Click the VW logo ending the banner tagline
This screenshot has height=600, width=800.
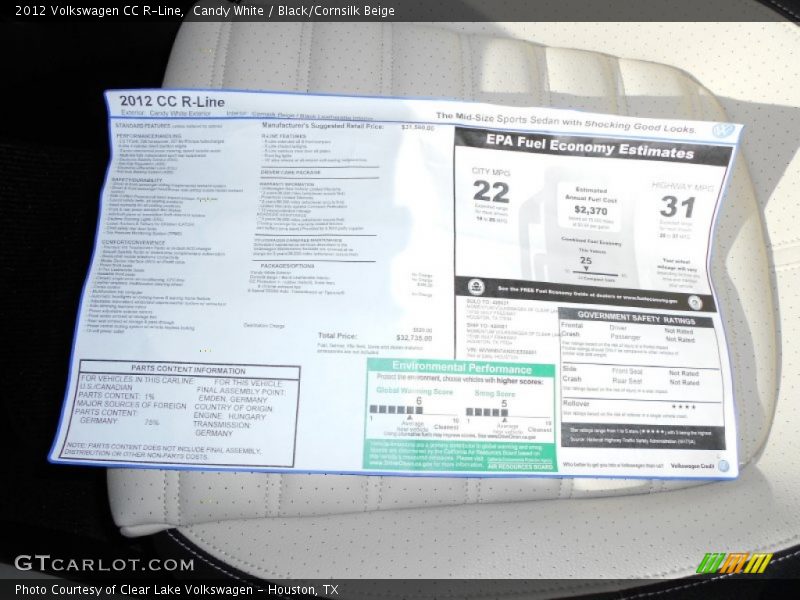[x=722, y=129]
